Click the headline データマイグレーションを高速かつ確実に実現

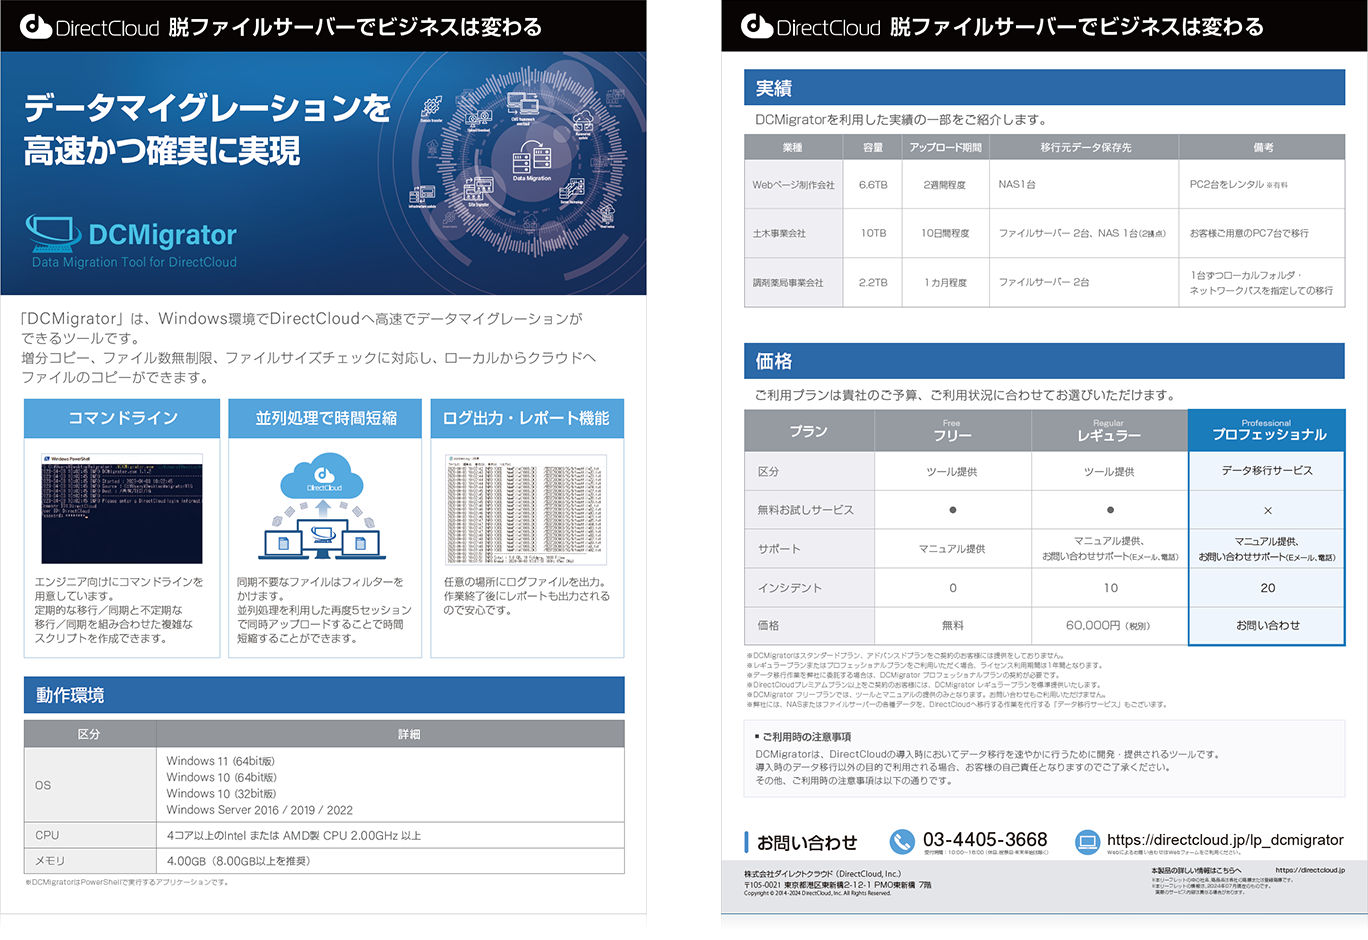click(x=207, y=128)
